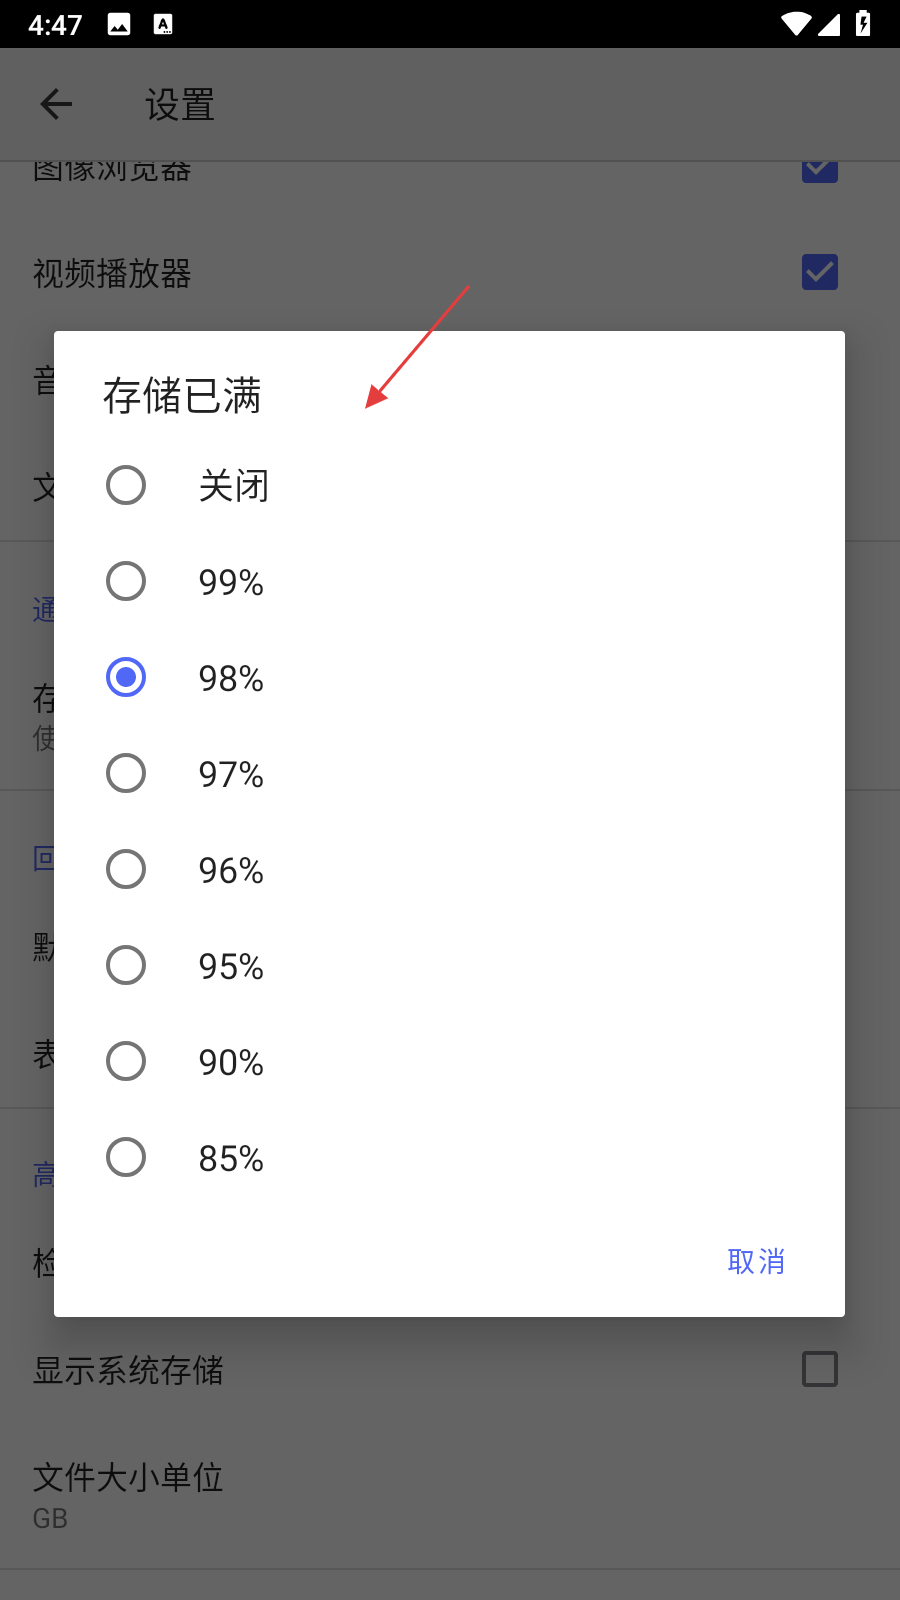Tap the back arrow icon

point(56,104)
